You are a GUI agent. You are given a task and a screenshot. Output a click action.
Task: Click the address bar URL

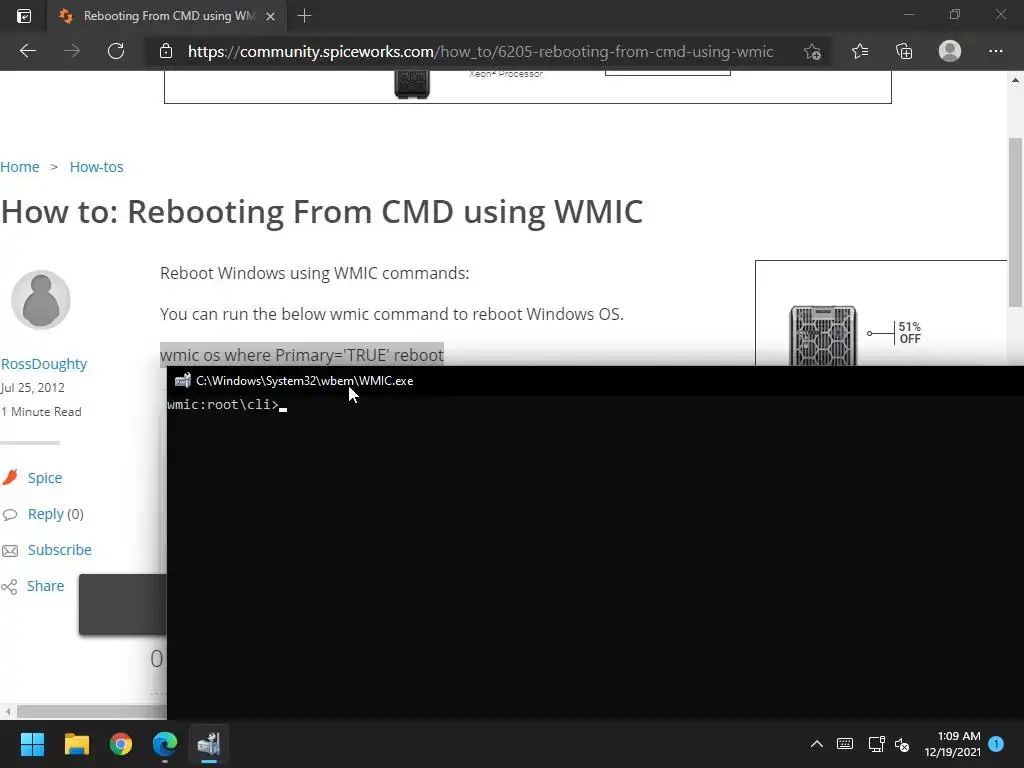(480, 52)
